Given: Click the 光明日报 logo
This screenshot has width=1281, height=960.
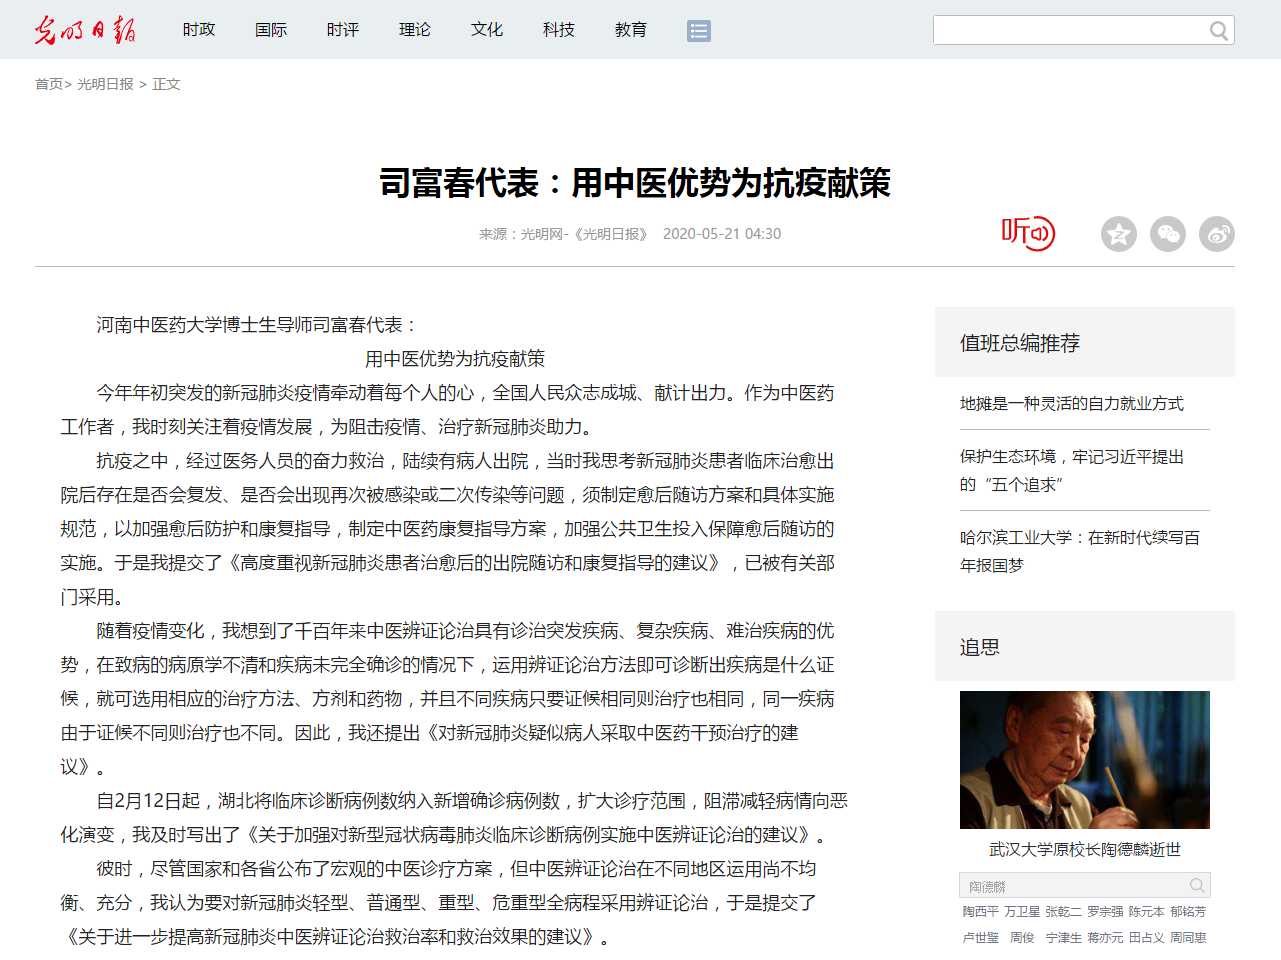Looking at the screenshot, I should [85, 30].
